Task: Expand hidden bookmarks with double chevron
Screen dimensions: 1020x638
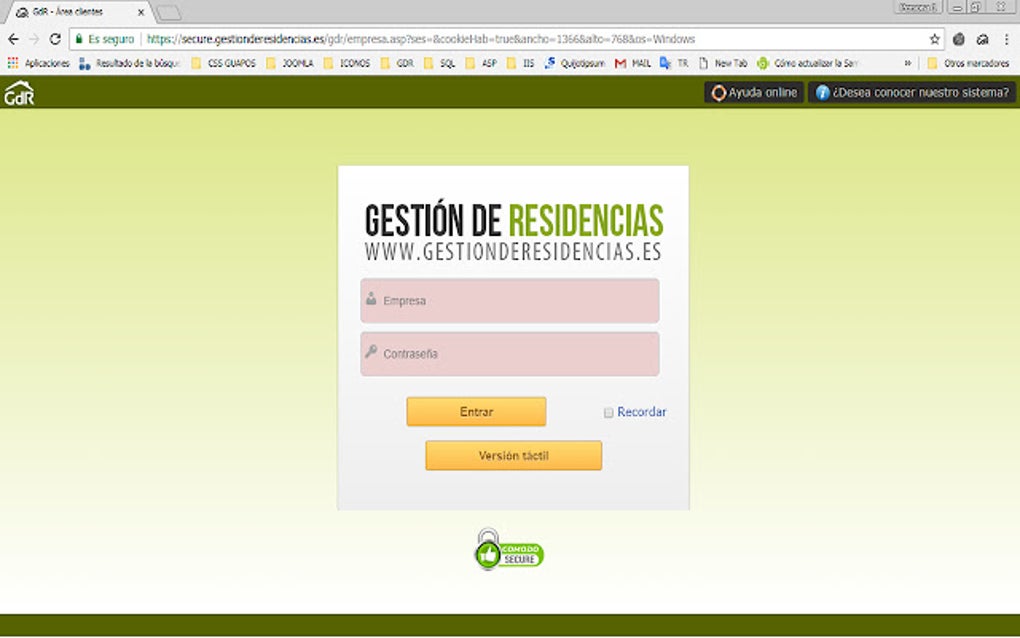Action: tap(906, 62)
